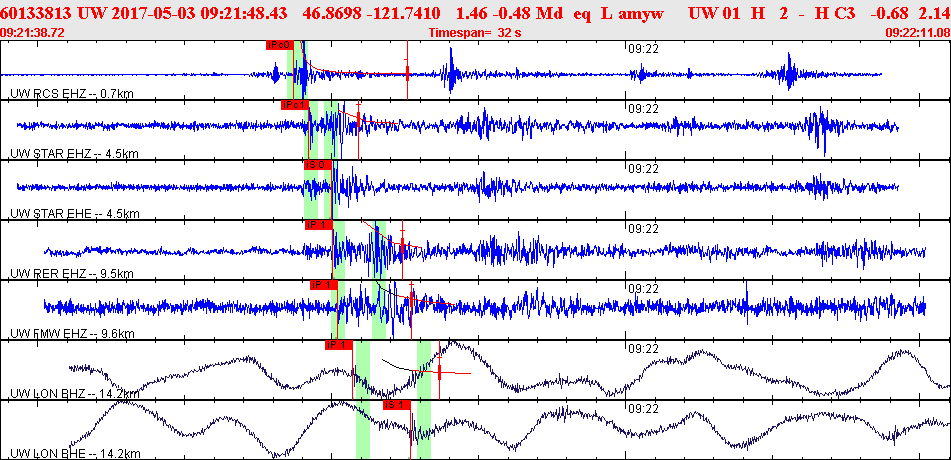Select the iP 1 pick flag on LON BHZ
951x460 pixels.
pyautogui.click(x=339, y=345)
